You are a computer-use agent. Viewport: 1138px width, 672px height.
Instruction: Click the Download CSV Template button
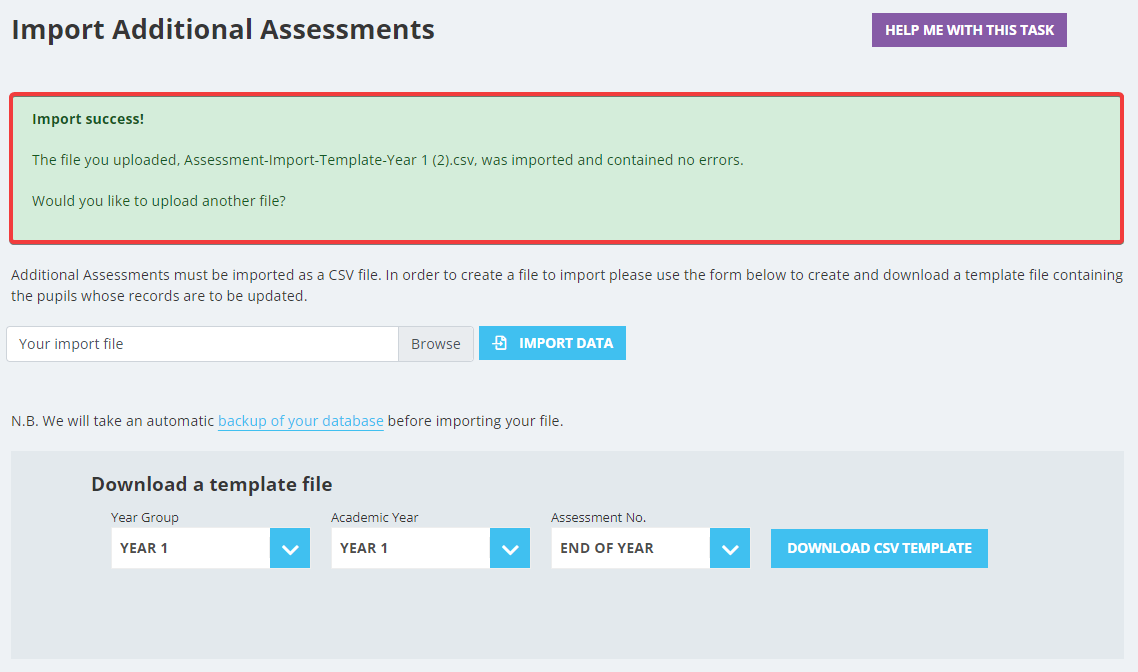pos(879,549)
